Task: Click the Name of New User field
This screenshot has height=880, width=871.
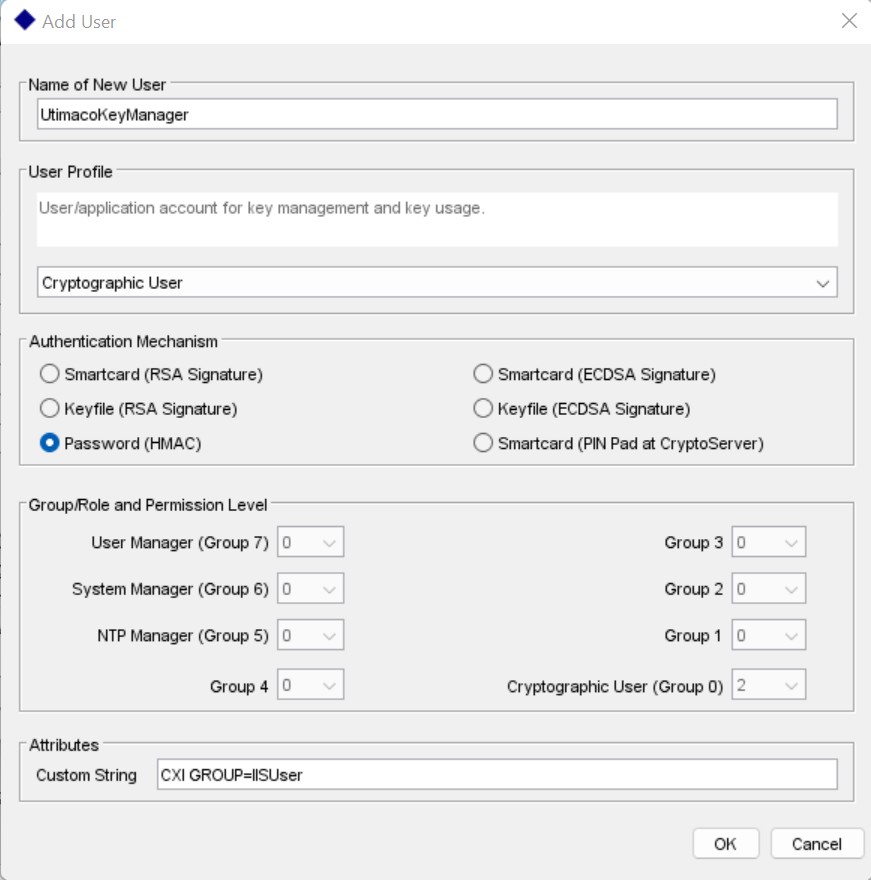Action: pyautogui.click(x=437, y=114)
